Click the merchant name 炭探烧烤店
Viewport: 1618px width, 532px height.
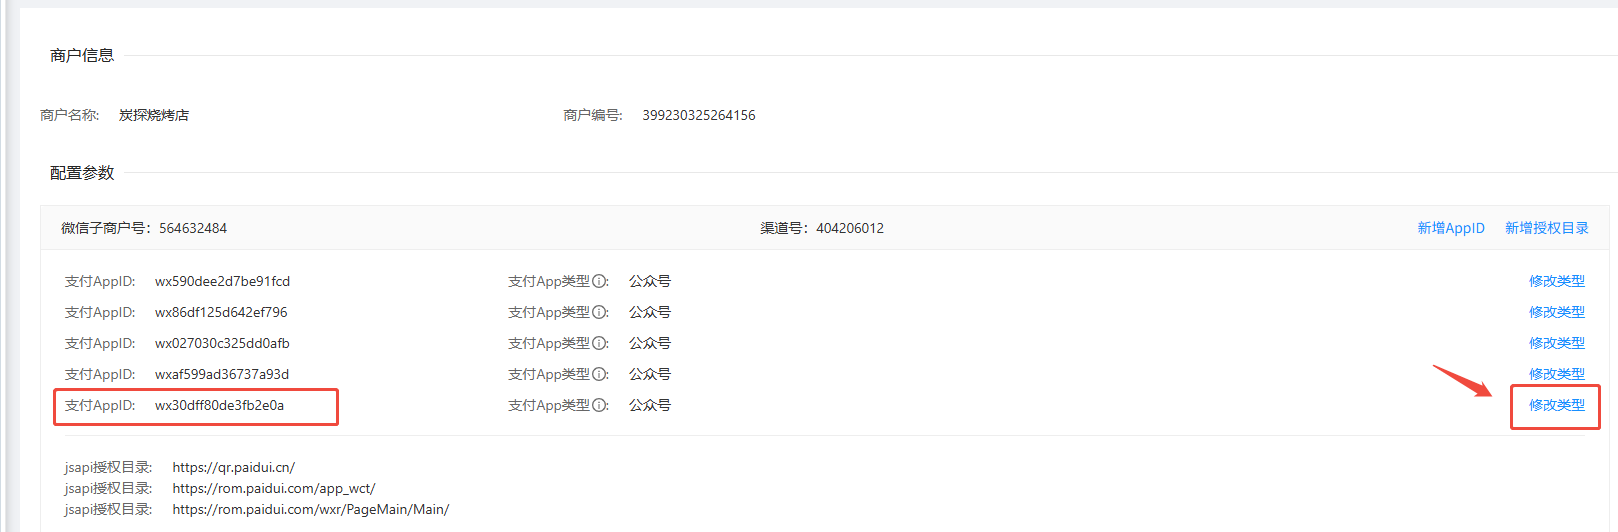154,115
